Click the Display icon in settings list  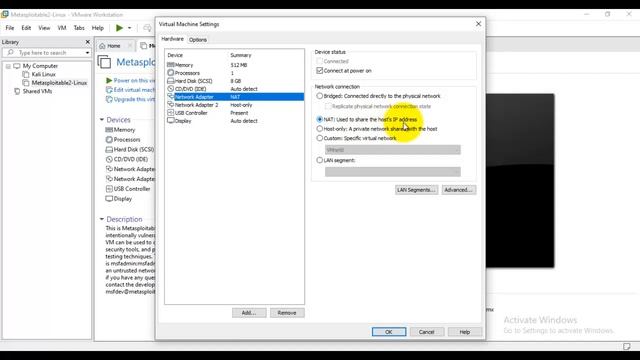[x=171, y=120]
